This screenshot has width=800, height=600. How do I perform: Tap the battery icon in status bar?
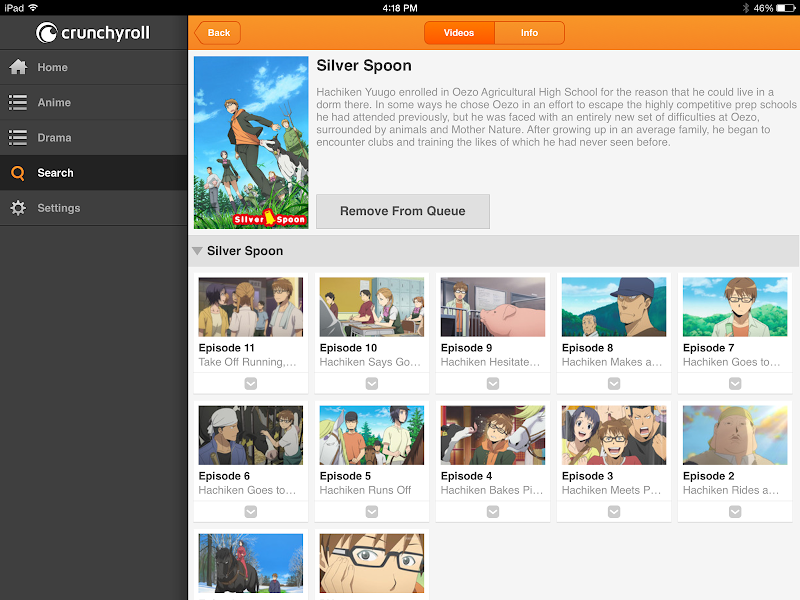[x=785, y=8]
